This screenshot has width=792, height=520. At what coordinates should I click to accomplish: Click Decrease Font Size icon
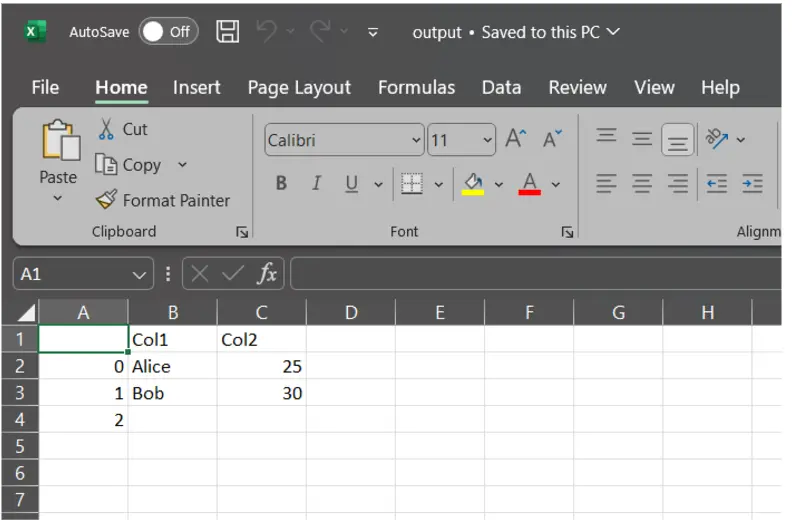coord(552,138)
